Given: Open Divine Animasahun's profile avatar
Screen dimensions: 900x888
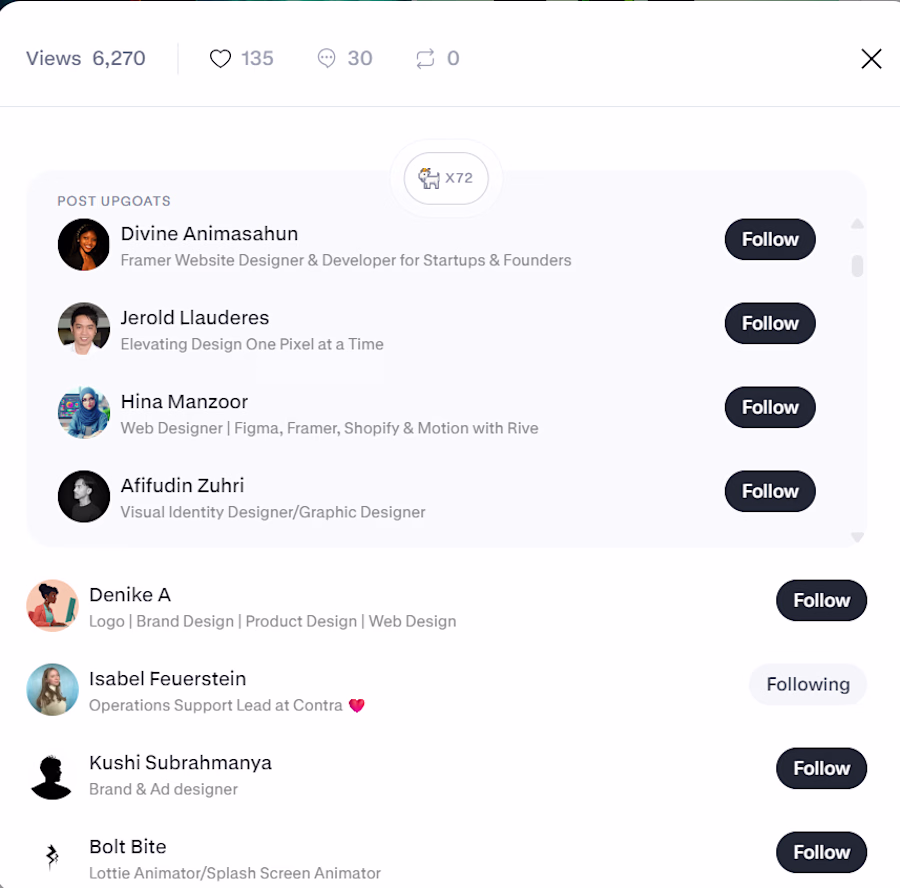Looking at the screenshot, I should pos(84,245).
